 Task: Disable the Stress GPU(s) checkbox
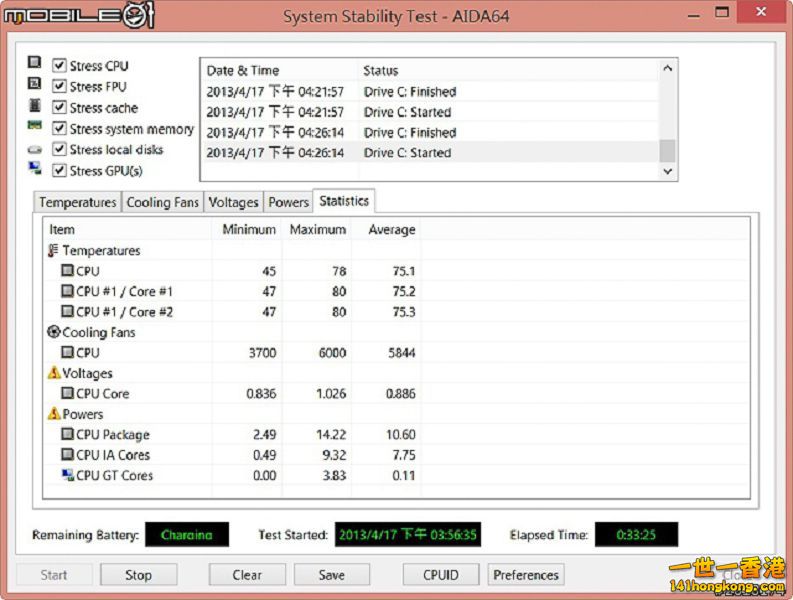pyautogui.click(x=59, y=171)
